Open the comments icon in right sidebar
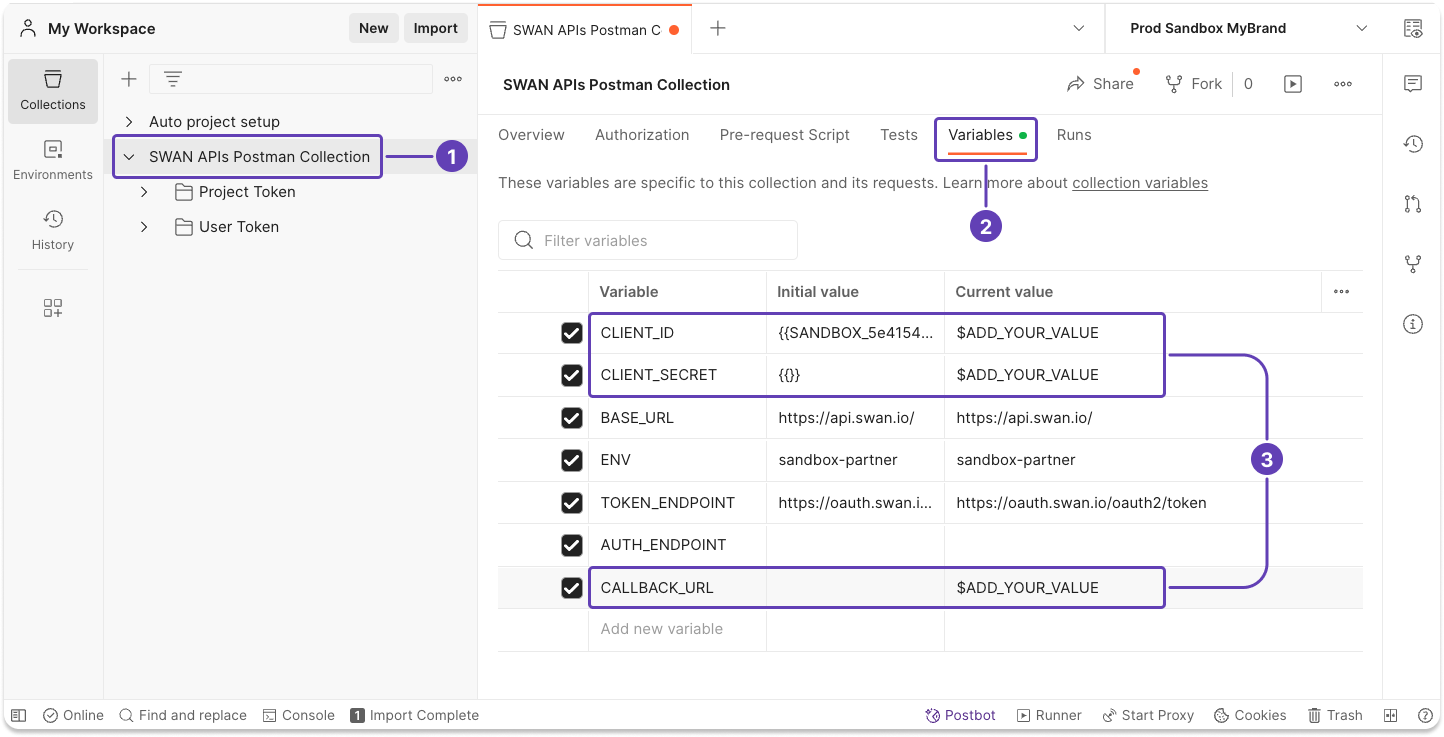 tap(1412, 84)
